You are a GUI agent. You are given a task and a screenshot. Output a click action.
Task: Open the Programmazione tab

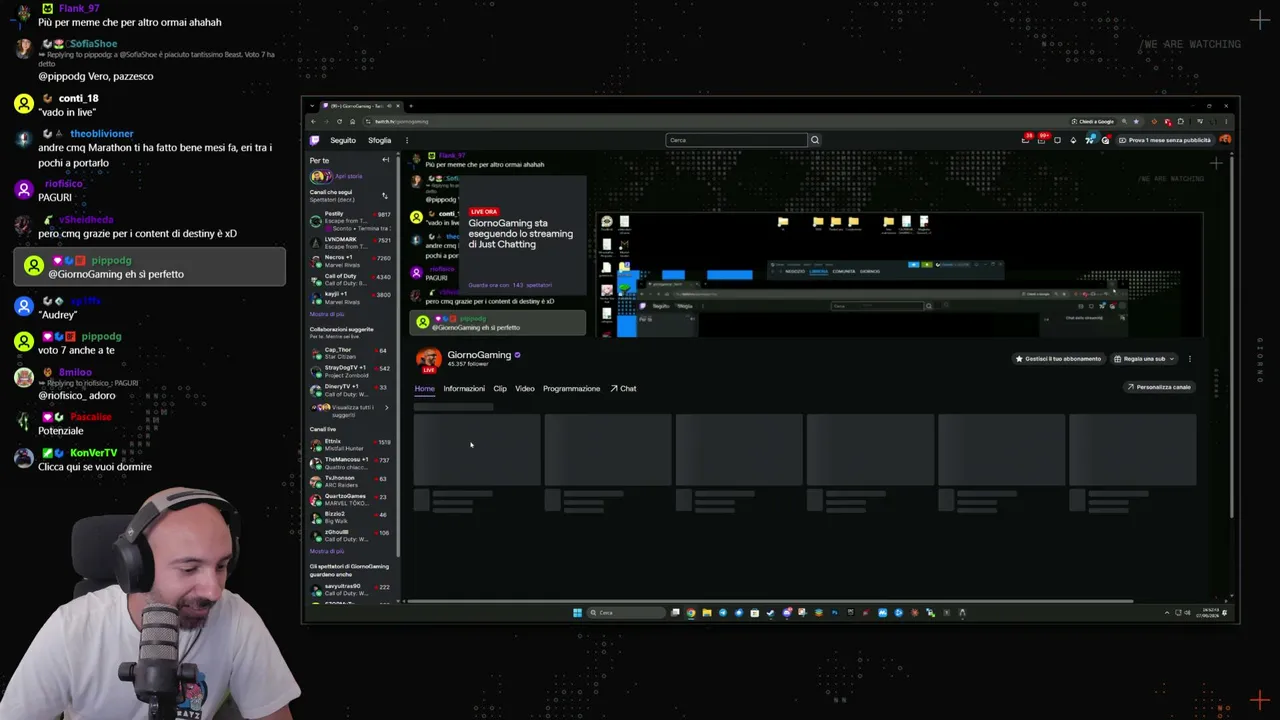[x=572, y=388]
